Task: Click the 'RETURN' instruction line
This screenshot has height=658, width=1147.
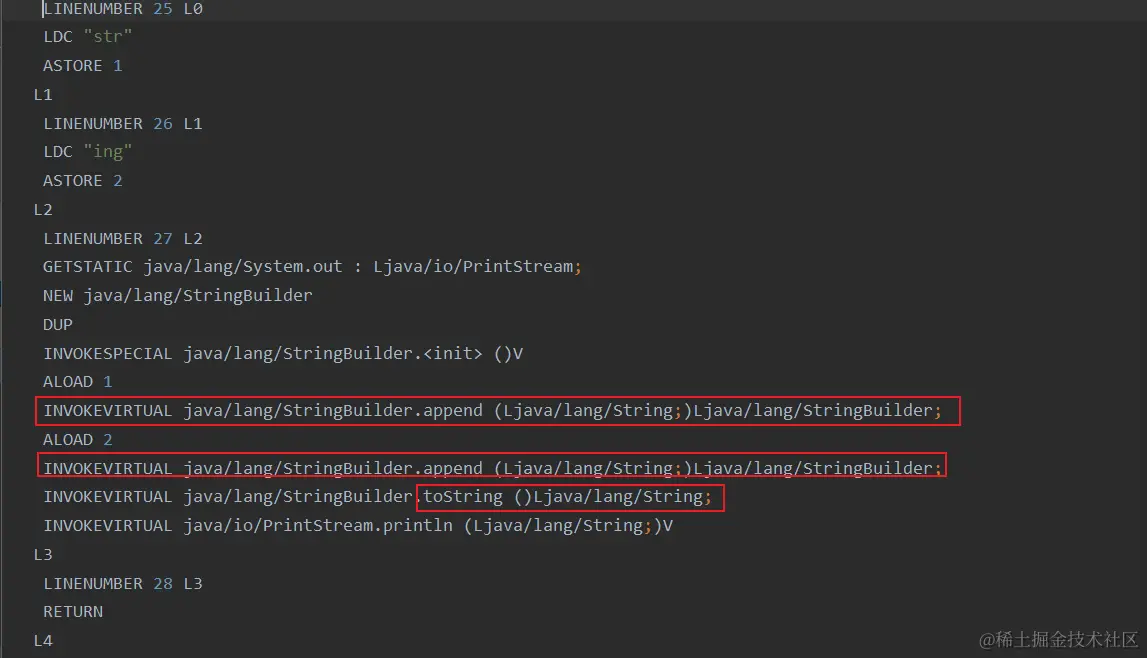Action: 73,612
